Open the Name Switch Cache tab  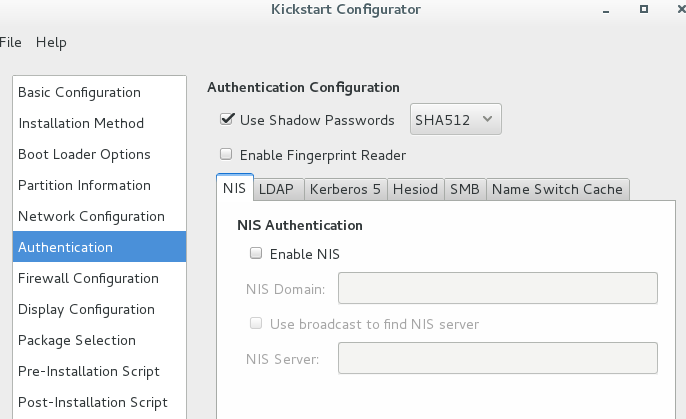pos(558,189)
